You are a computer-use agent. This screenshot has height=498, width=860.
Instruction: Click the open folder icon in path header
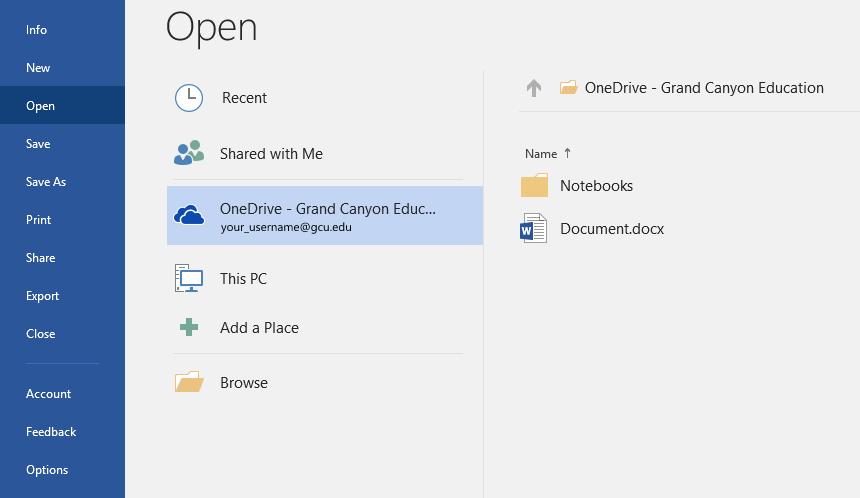[568, 87]
